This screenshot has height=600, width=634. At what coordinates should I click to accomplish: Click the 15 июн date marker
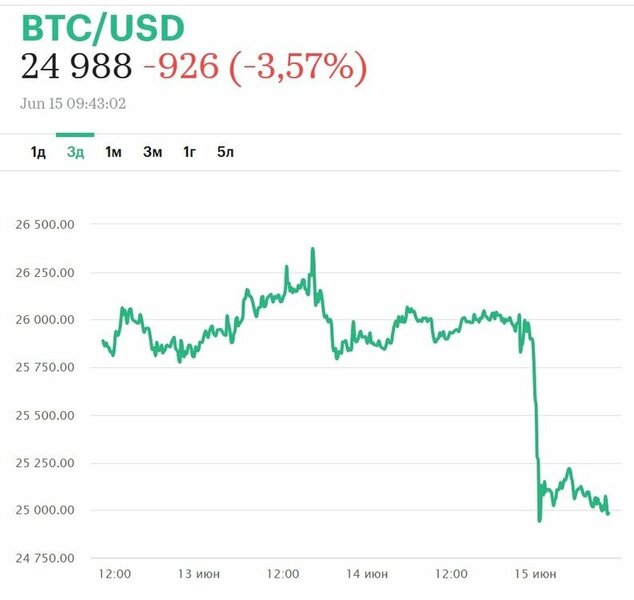[536, 574]
